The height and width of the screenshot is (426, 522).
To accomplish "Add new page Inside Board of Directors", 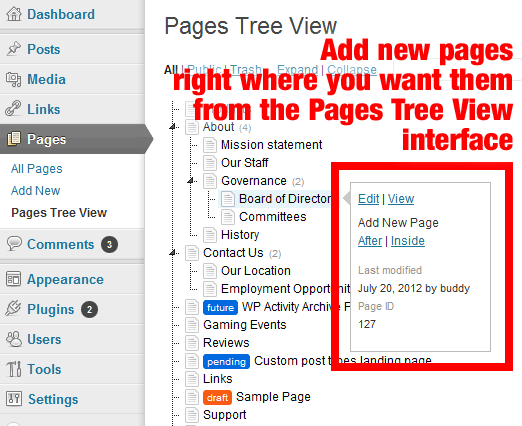I will [408, 241].
